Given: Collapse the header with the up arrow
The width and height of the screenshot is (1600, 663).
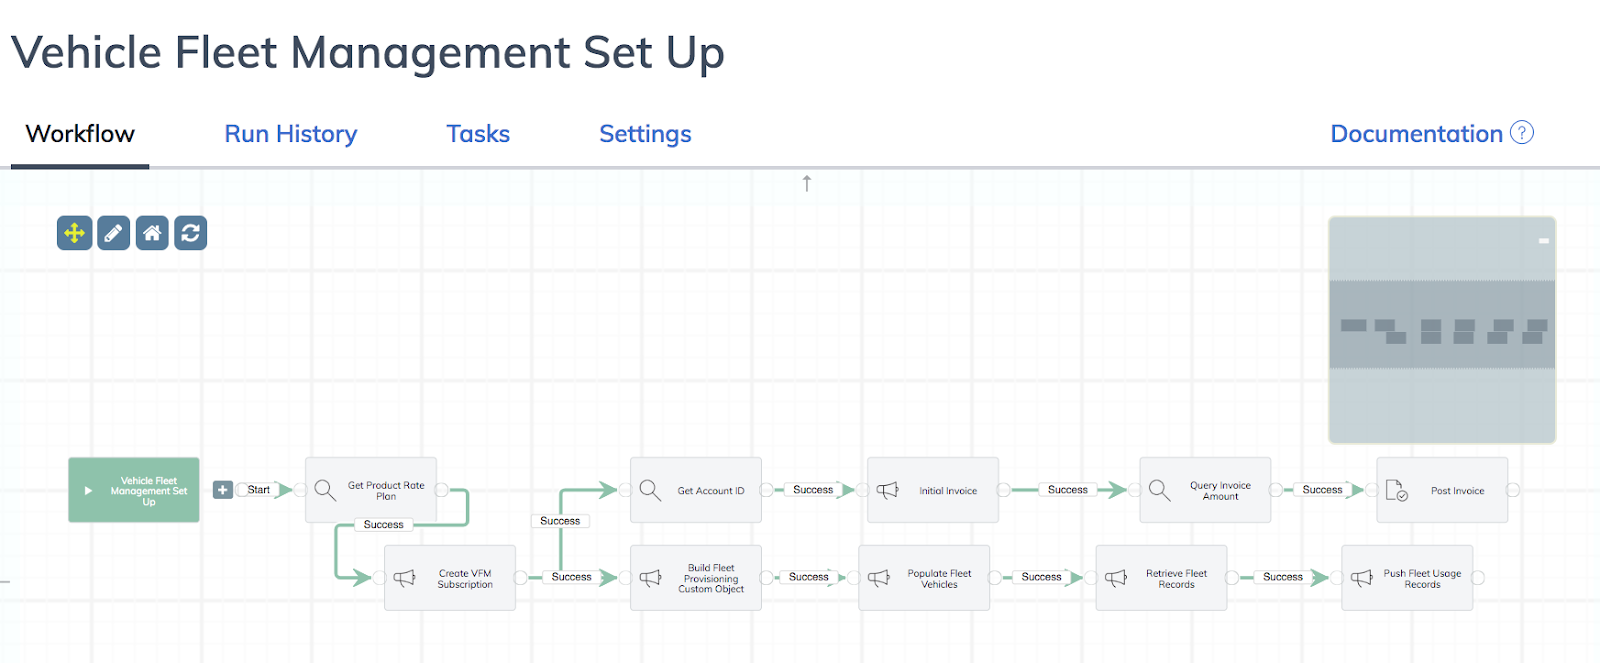Looking at the screenshot, I should point(807,183).
